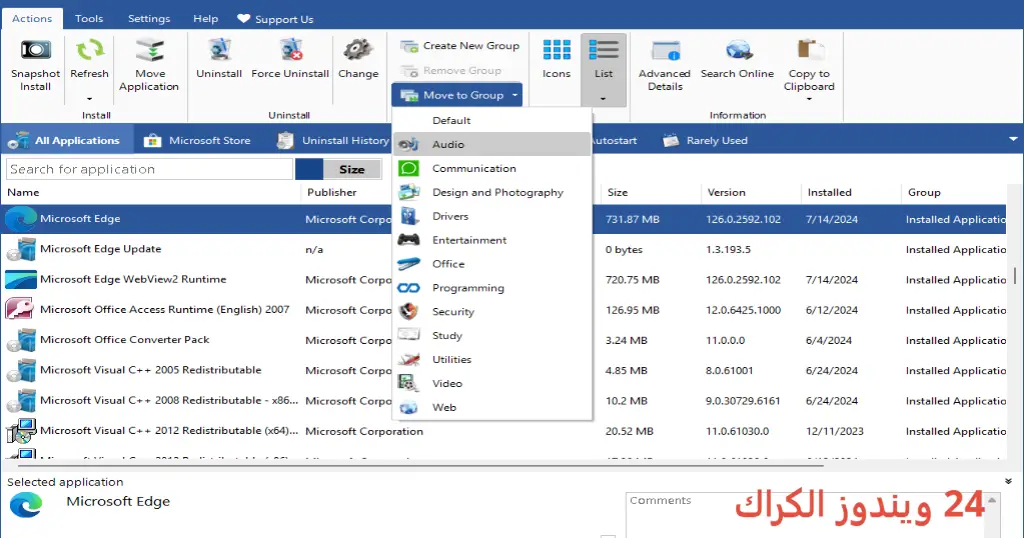Sort by the Installed column header
The height and width of the screenshot is (538, 1024).
pyautogui.click(x=829, y=192)
